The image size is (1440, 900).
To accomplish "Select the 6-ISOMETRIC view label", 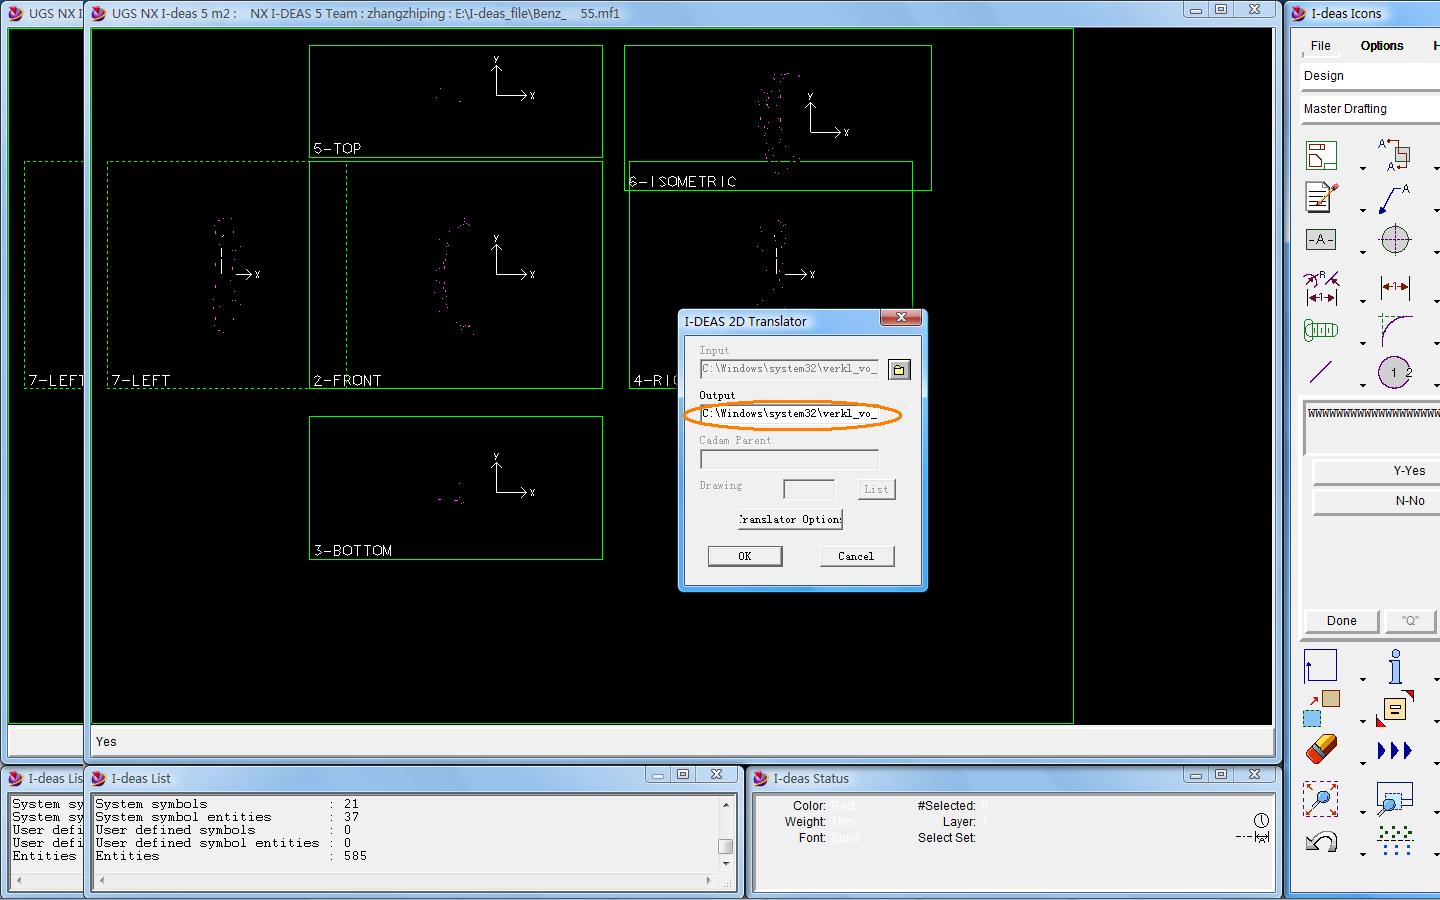I will pyautogui.click(x=683, y=181).
